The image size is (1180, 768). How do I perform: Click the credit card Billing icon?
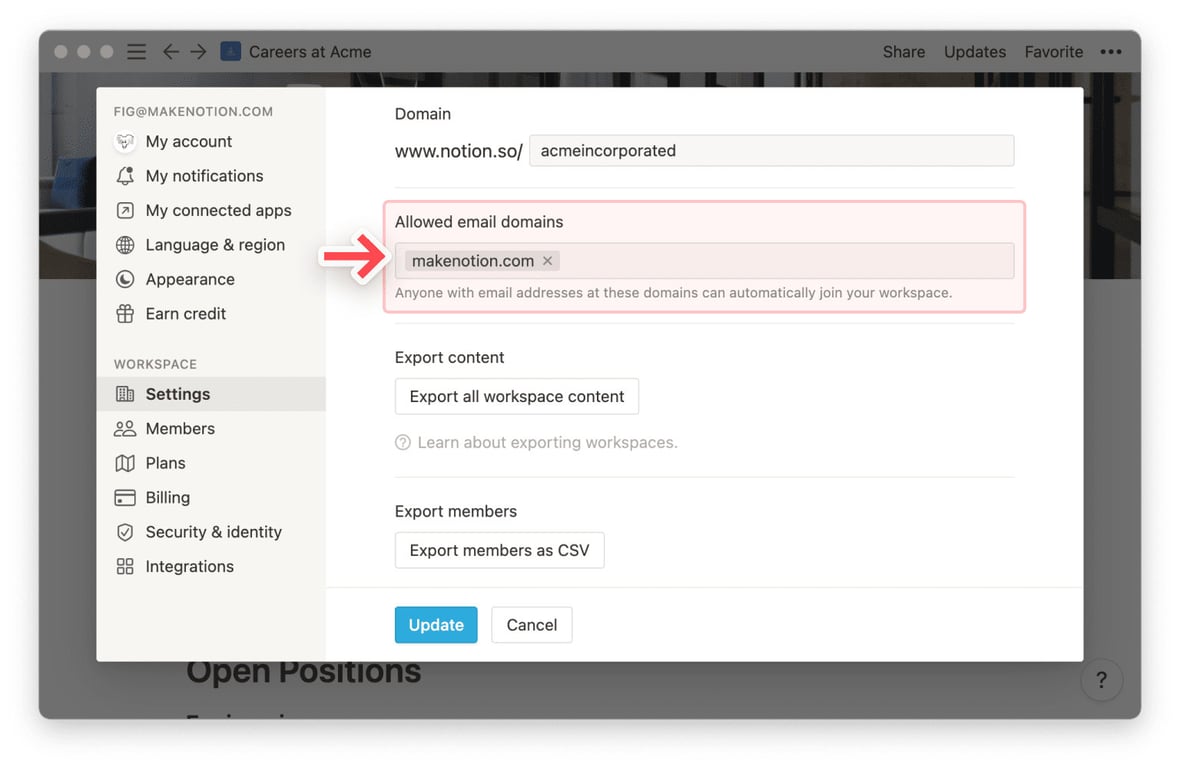(x=125, y=497)
